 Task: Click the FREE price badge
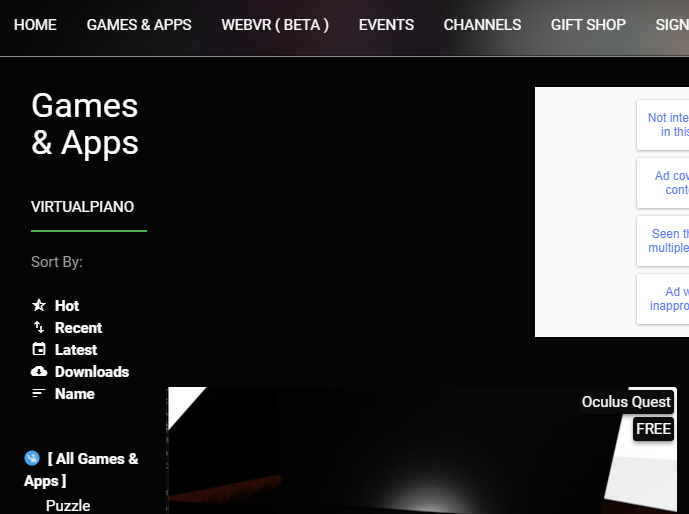click(x=653, y=429)
